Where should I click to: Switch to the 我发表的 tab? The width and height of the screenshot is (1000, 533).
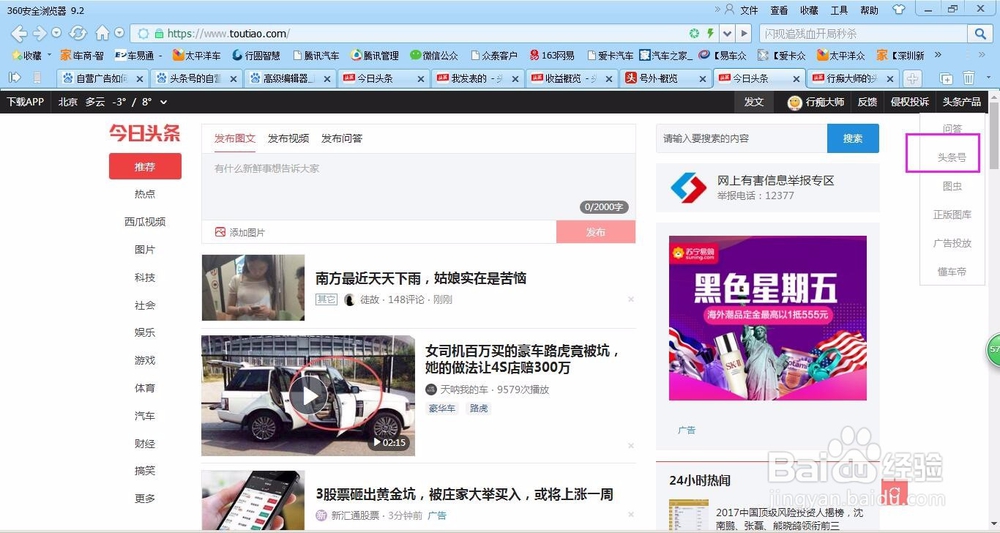(477, 78)
